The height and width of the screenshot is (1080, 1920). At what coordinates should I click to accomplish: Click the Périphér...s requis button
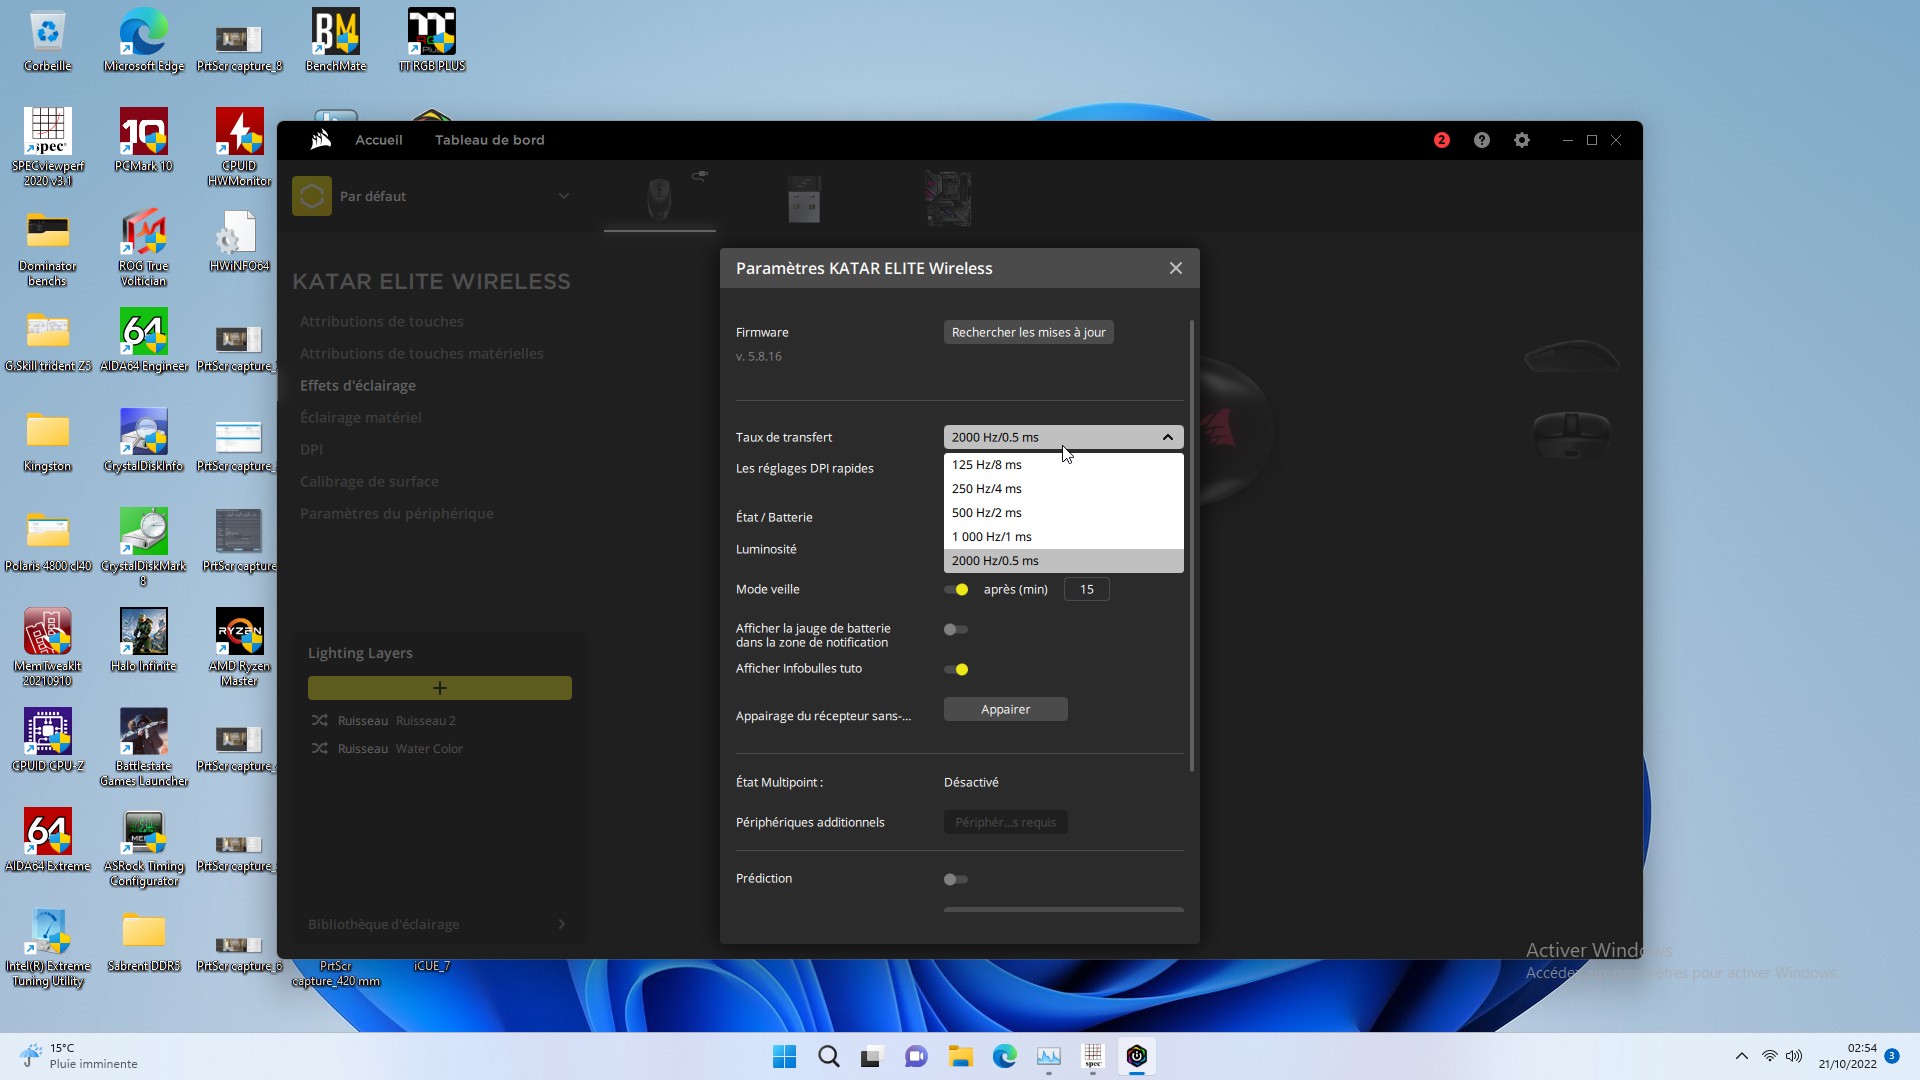click(1005, 822)
